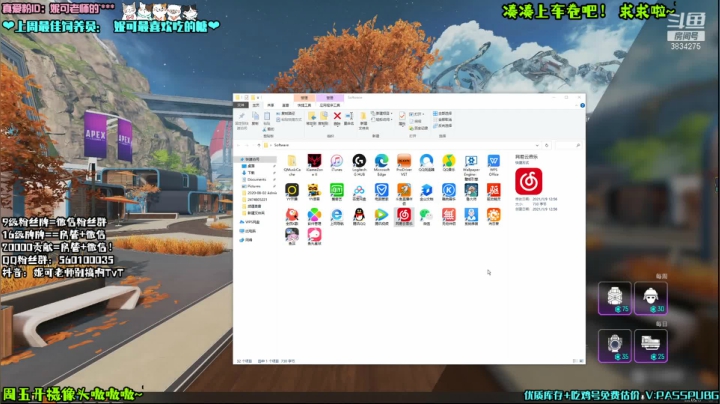The height and width of the screenshot is (404, 720).
Task: Switch to the 应用程序工具 application tools tab
Action: (330, 105)
